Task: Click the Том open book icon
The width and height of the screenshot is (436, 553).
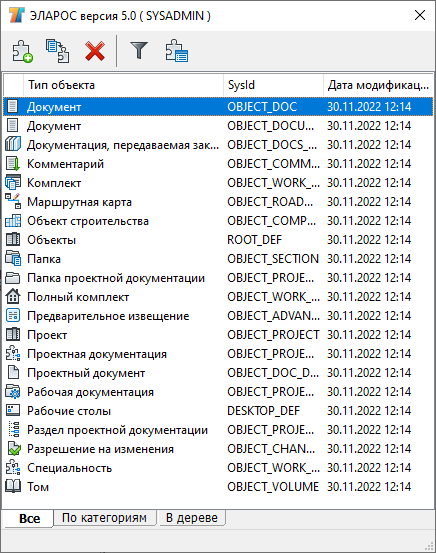Action: [13, 487]
